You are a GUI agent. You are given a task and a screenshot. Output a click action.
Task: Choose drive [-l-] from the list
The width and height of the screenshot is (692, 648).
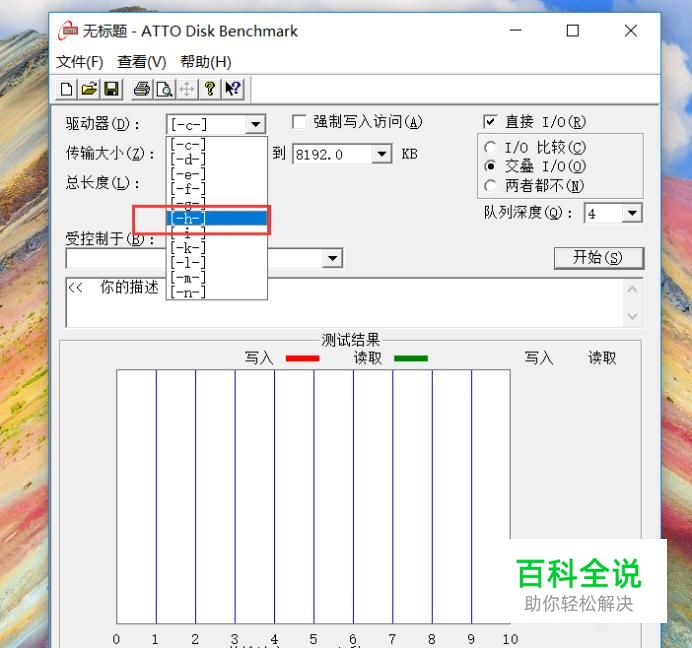tap(217, 263)
